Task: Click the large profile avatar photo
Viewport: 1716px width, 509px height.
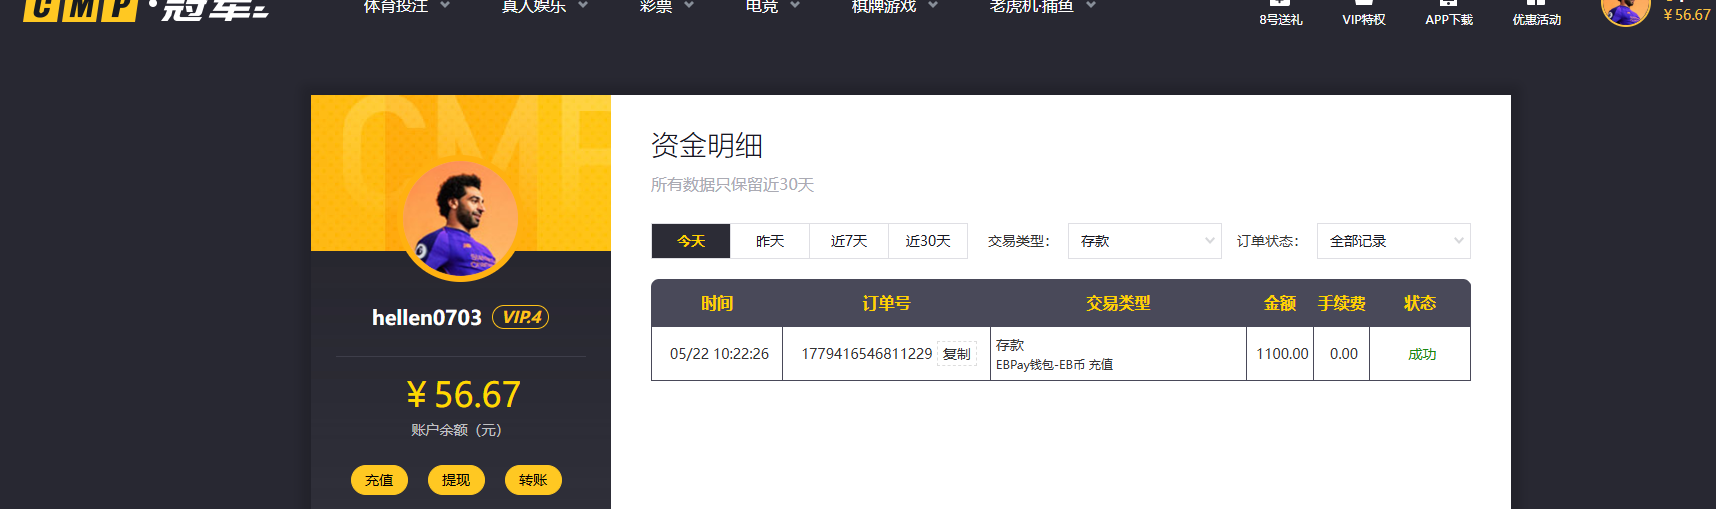Action: point(461,220)
